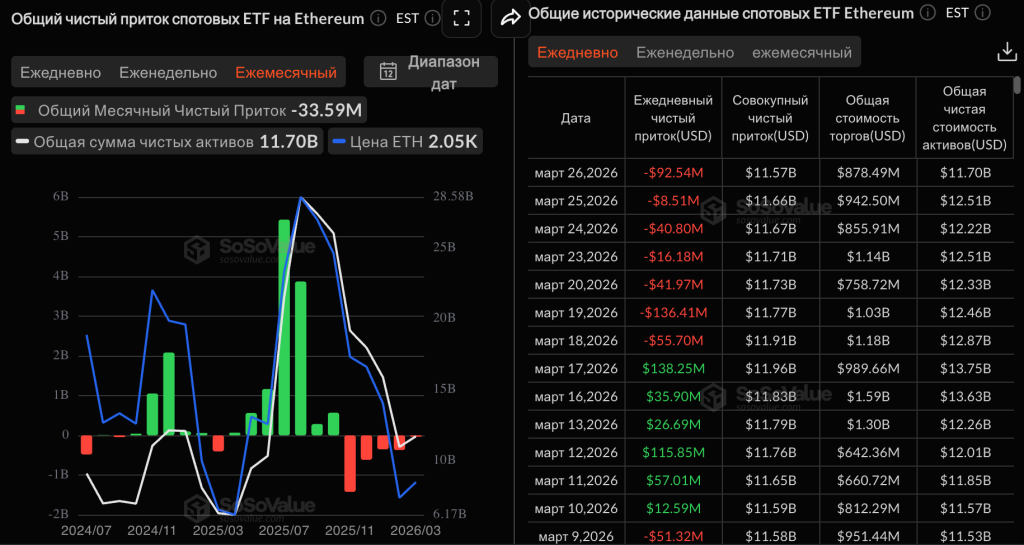Select table Еженедельно tab
The height and width of the screenshot is (545, 1024).
(x=685, y=52)
